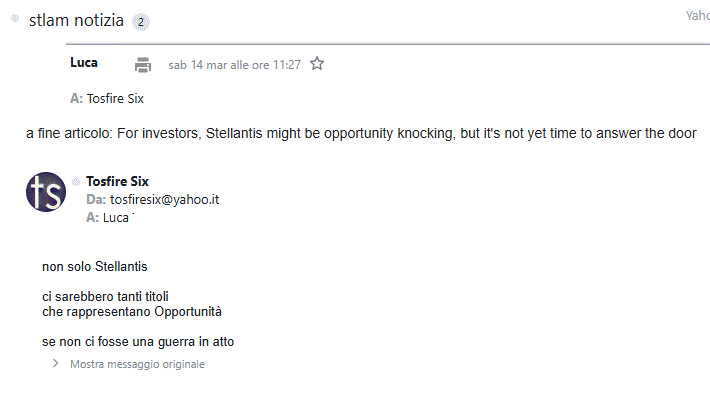Click the "guerra in atto" closing line
710x406 pixels.
point(138,341)
